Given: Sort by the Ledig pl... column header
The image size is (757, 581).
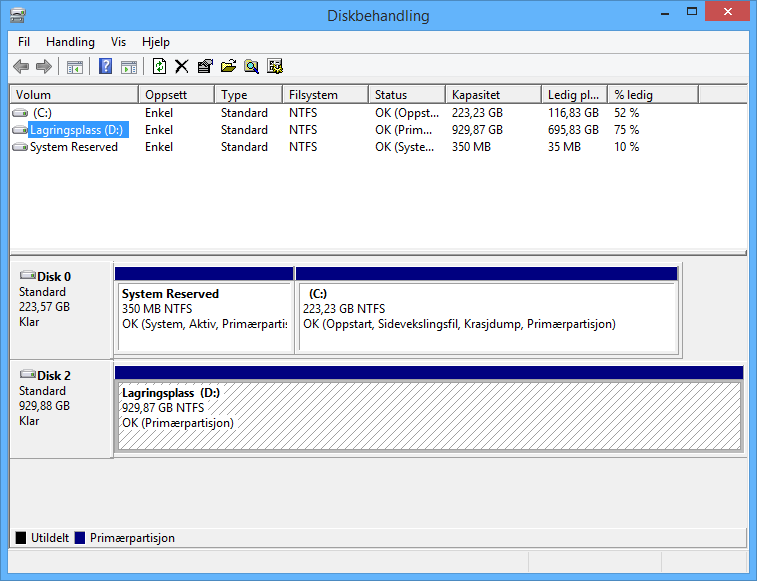Looking at the screenshot, I should click(575, 95).
